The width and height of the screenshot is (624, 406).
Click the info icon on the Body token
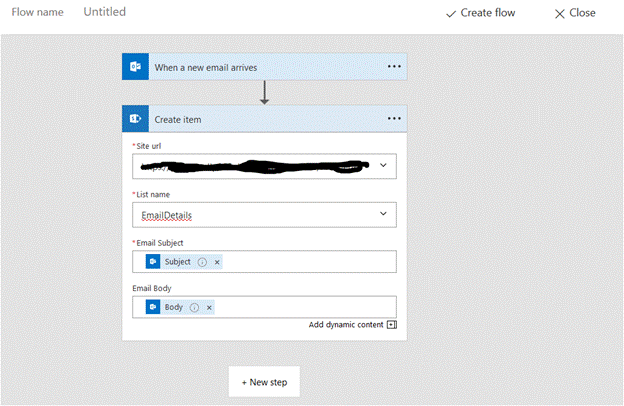click(194, 307)
